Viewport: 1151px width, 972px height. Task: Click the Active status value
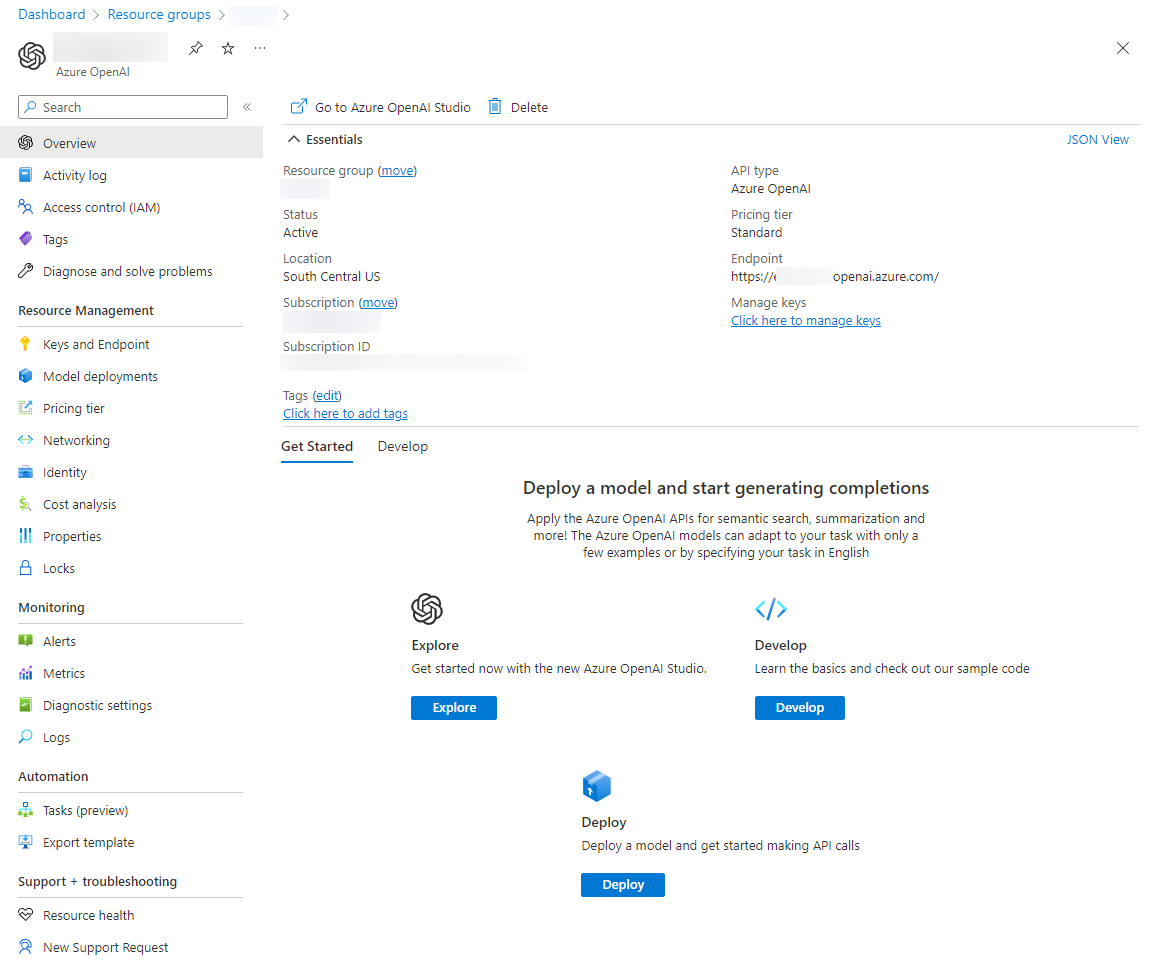(x=300, y=233)
